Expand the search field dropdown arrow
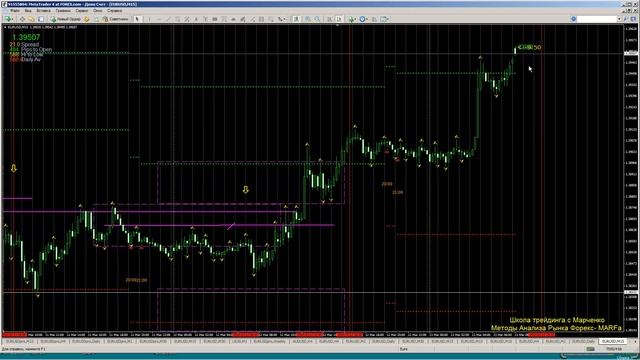640x360 pixels. [619, 19]
